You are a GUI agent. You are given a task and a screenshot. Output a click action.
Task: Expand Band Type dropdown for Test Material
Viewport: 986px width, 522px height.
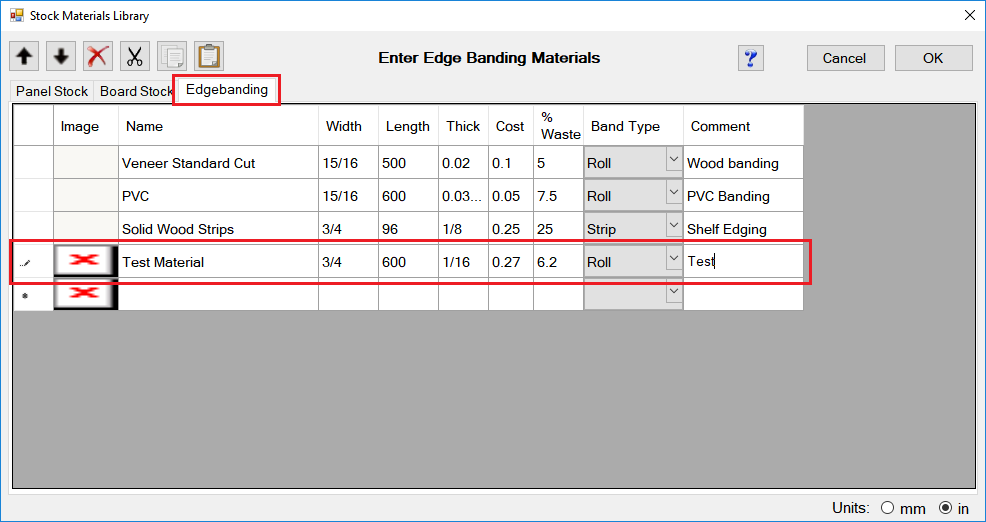coord(673,260)
